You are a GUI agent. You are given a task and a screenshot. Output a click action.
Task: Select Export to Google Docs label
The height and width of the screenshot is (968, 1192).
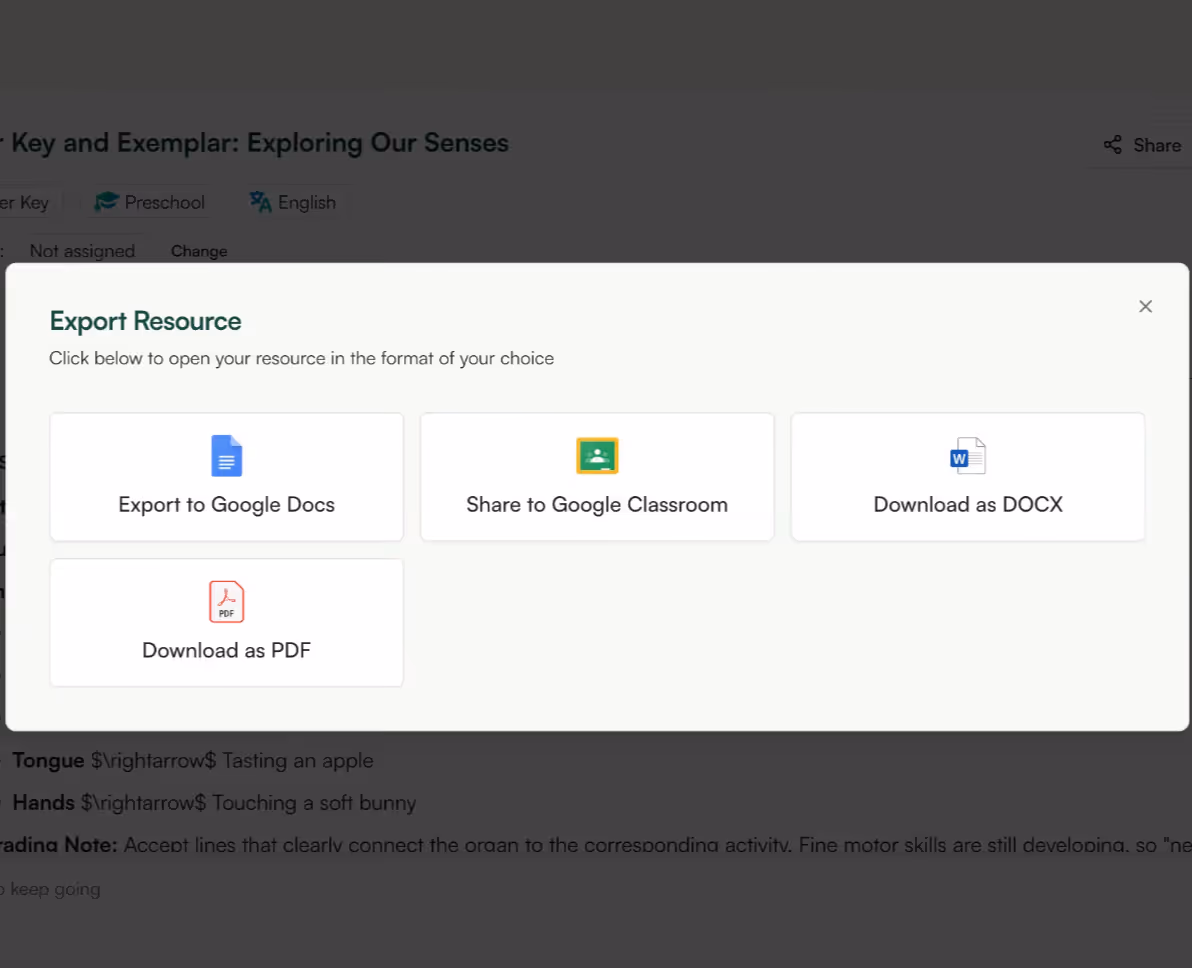[x=227, y=505]
